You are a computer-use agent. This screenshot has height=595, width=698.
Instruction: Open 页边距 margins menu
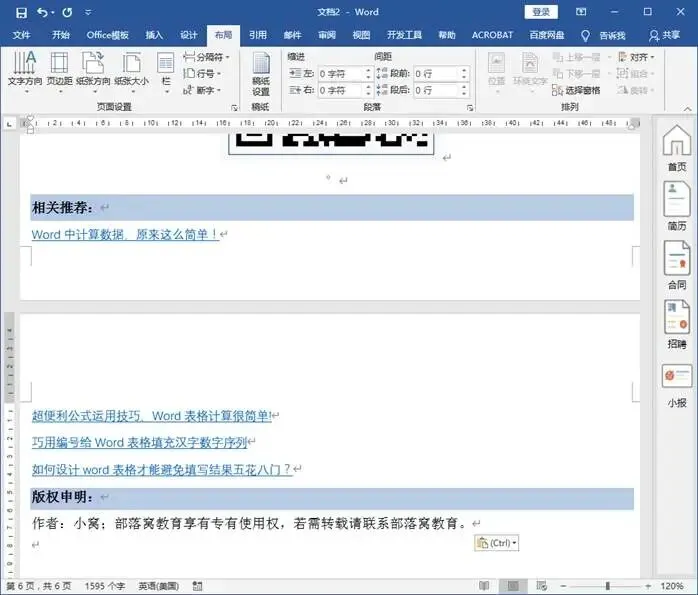[59, 73]
